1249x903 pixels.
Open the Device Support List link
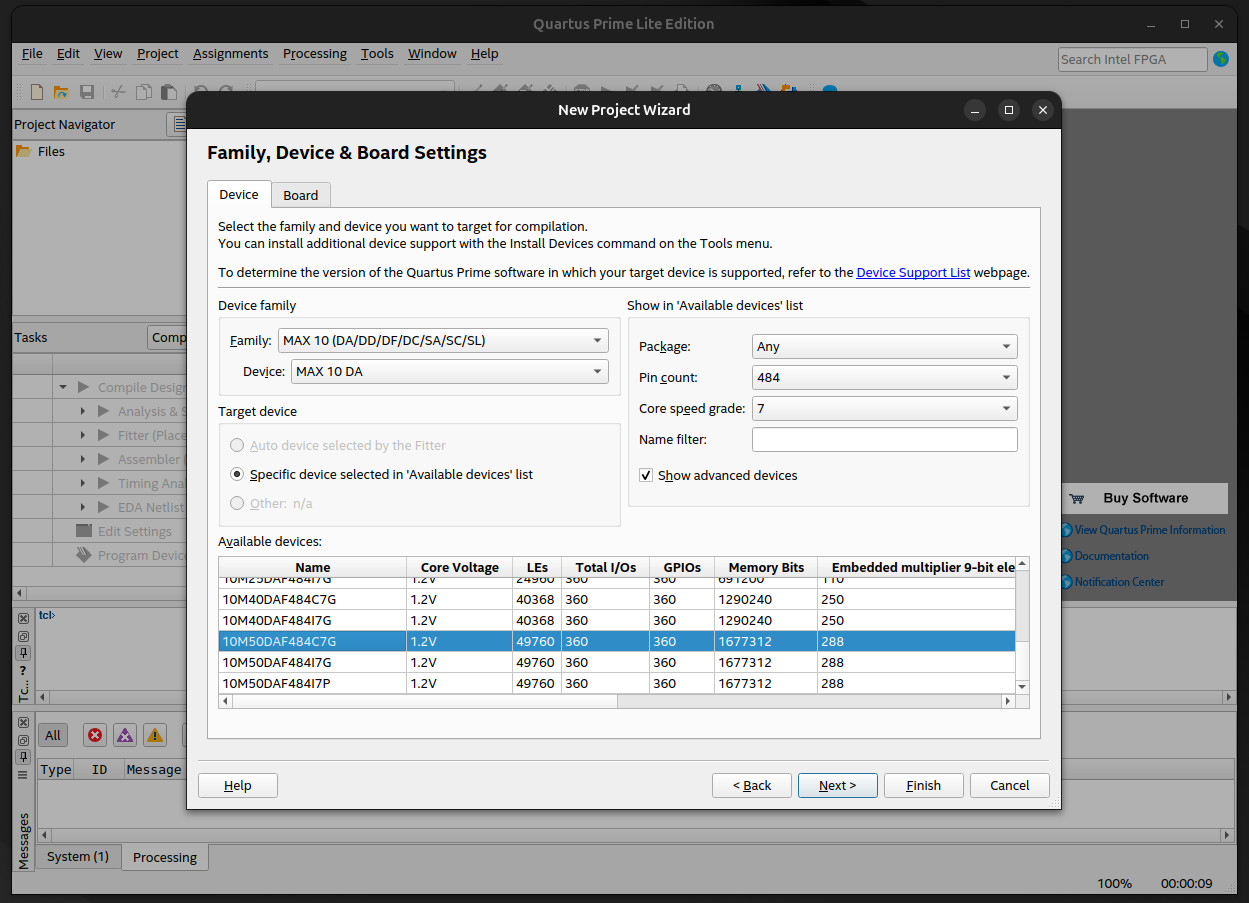[913, 272]
